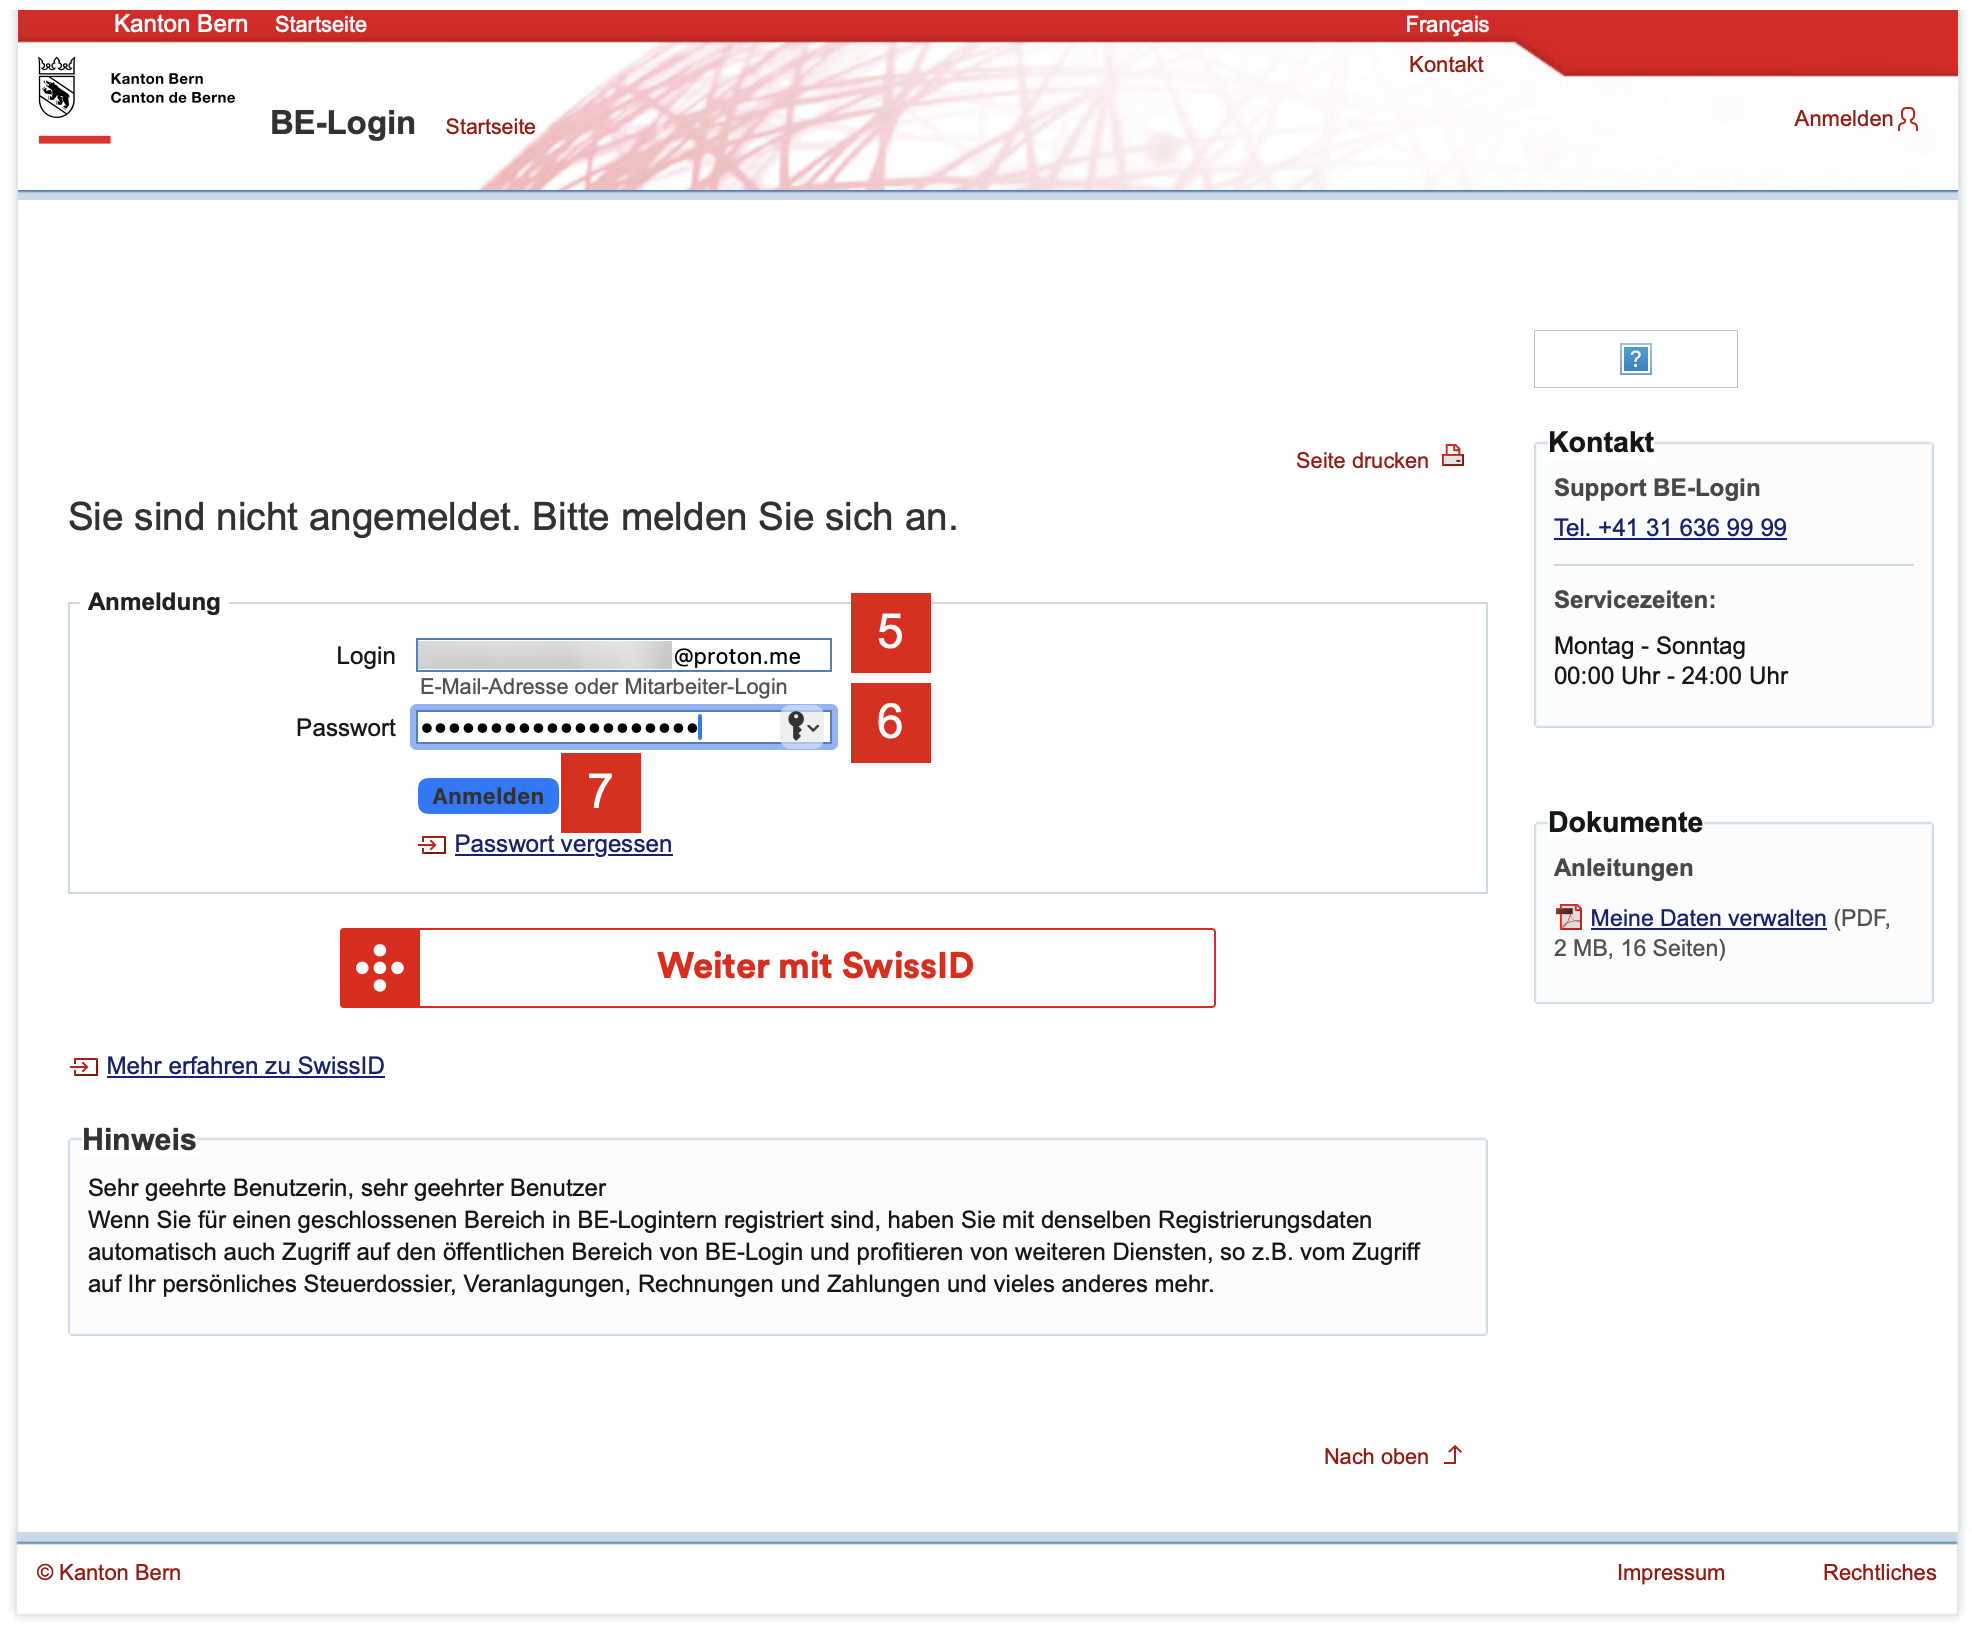
Task: Switch language to Français
Action: click(x=1446, y=24)
